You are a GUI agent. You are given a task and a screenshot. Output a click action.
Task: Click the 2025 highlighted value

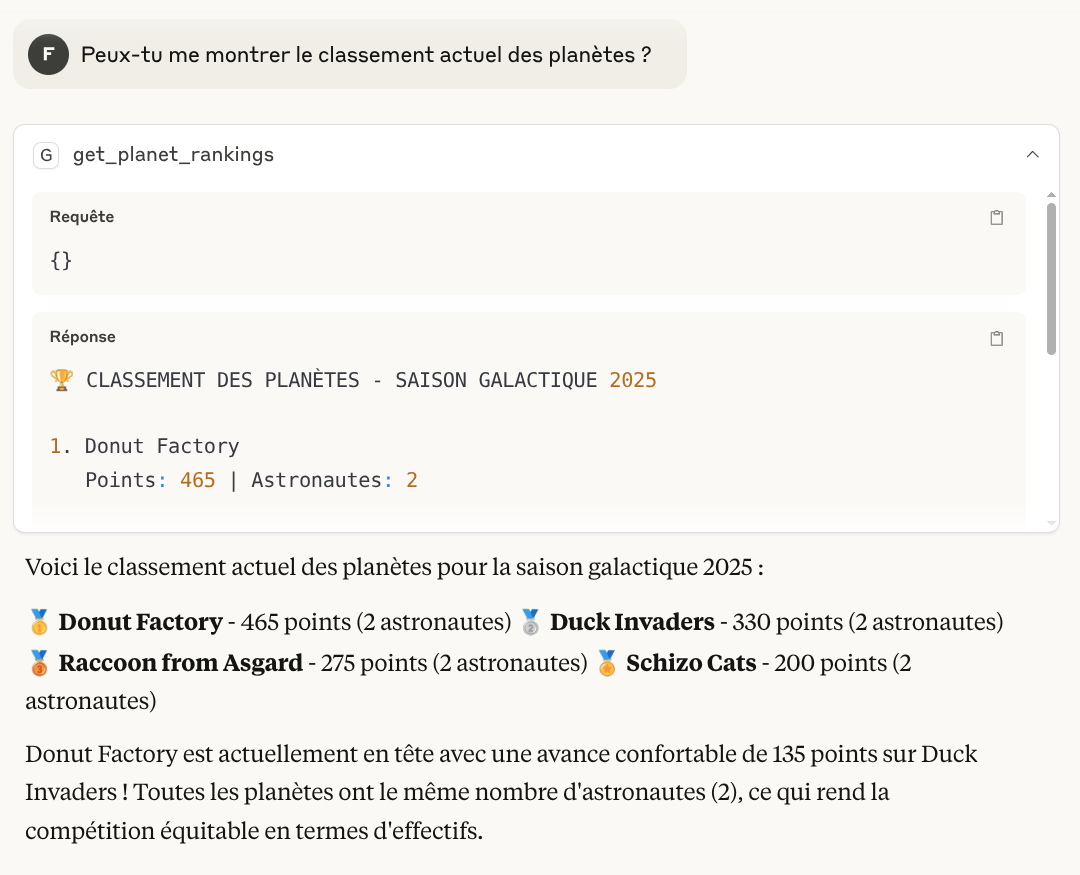634,379
